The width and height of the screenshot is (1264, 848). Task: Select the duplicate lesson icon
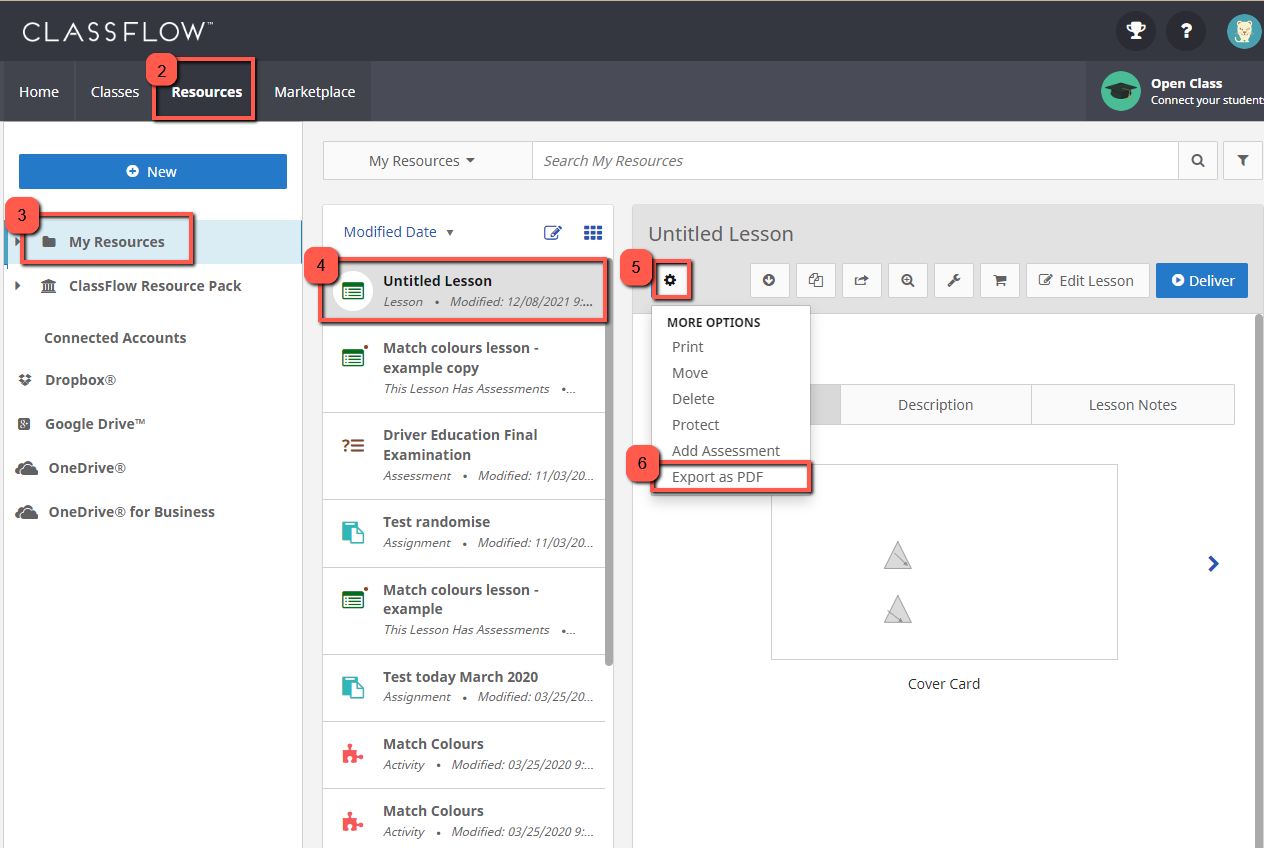pos(815,280)
